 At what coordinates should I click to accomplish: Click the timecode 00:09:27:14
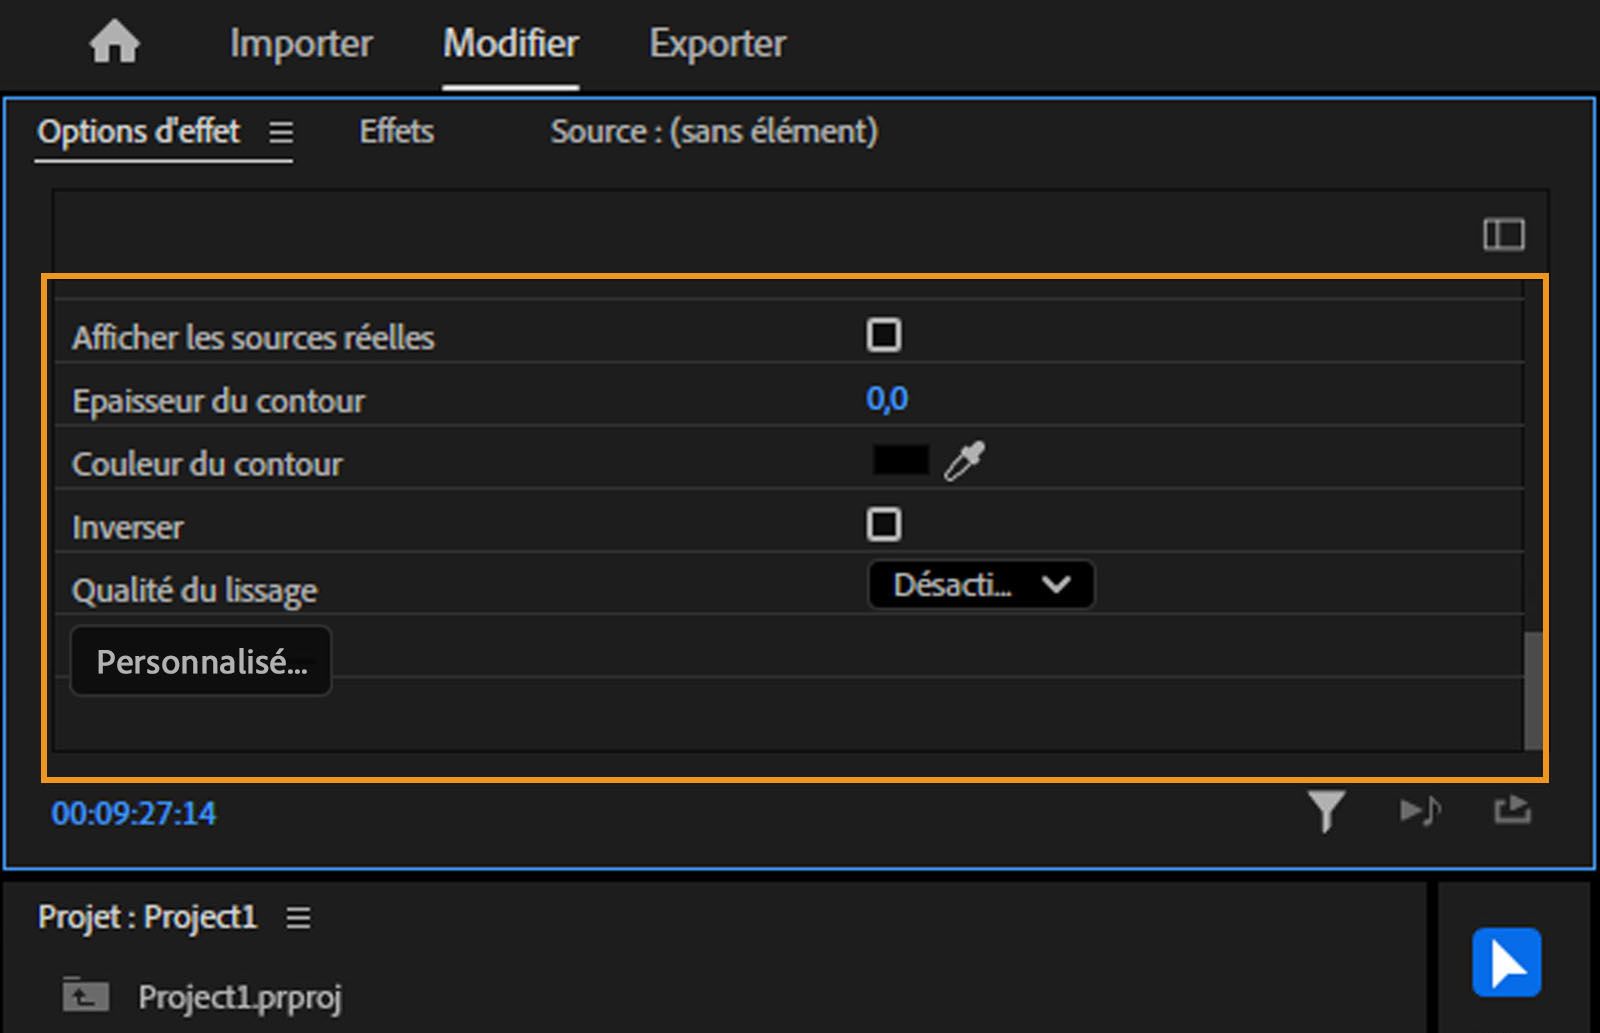click(x=133, y=813)
